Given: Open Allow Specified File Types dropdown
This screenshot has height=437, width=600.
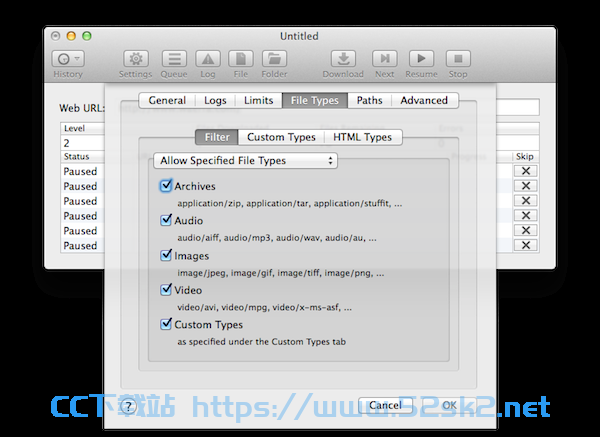Looking at the screenshot, I should 245,161.
